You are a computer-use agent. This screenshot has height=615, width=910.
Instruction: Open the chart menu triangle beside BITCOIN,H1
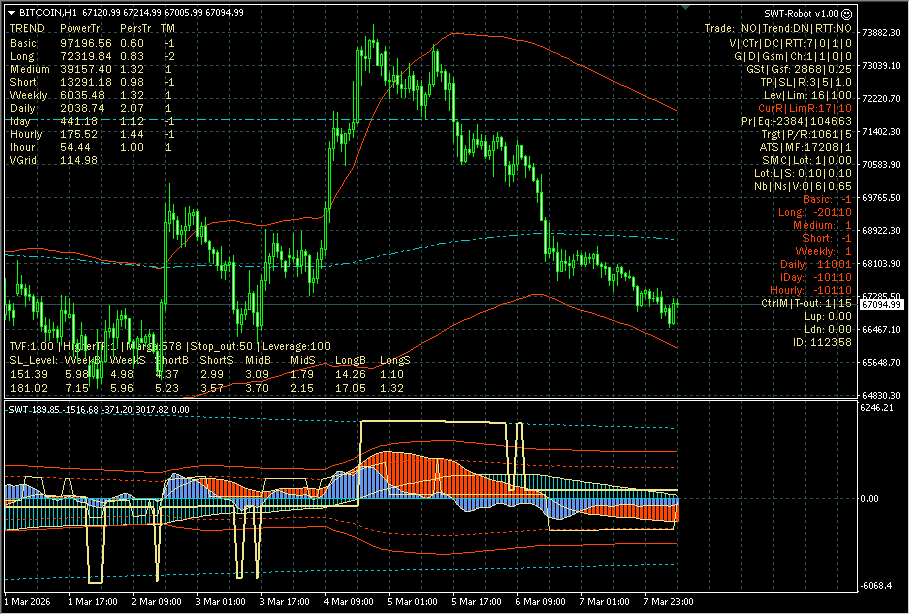(x=12, y=13)
